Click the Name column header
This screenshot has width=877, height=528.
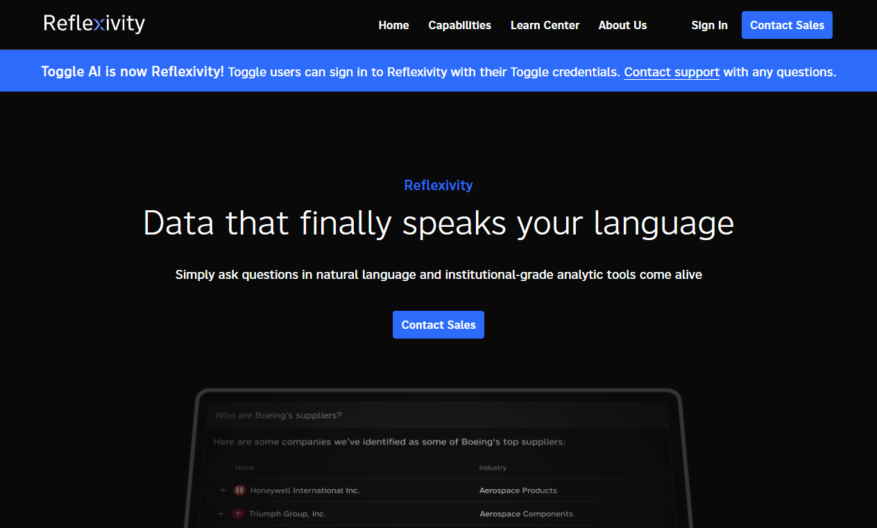click(x=244, y=468)
